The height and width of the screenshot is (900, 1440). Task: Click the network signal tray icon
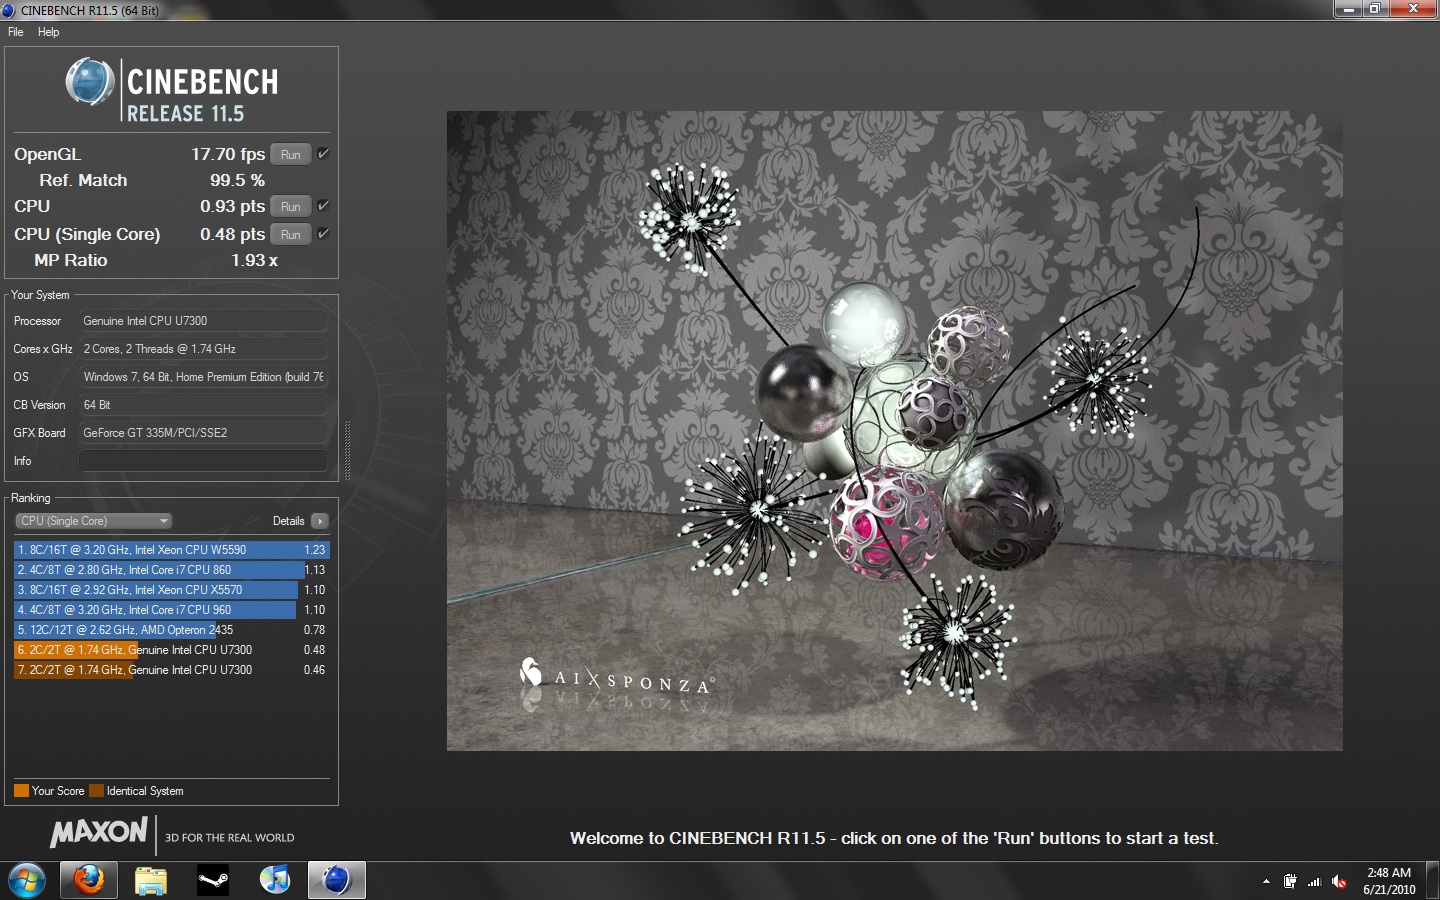pos(1314,882)
